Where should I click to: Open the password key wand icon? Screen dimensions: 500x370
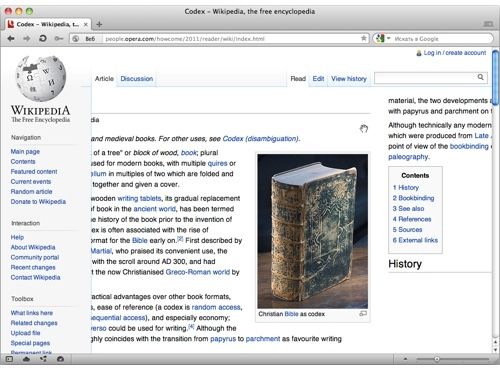(x=59, y=39)
